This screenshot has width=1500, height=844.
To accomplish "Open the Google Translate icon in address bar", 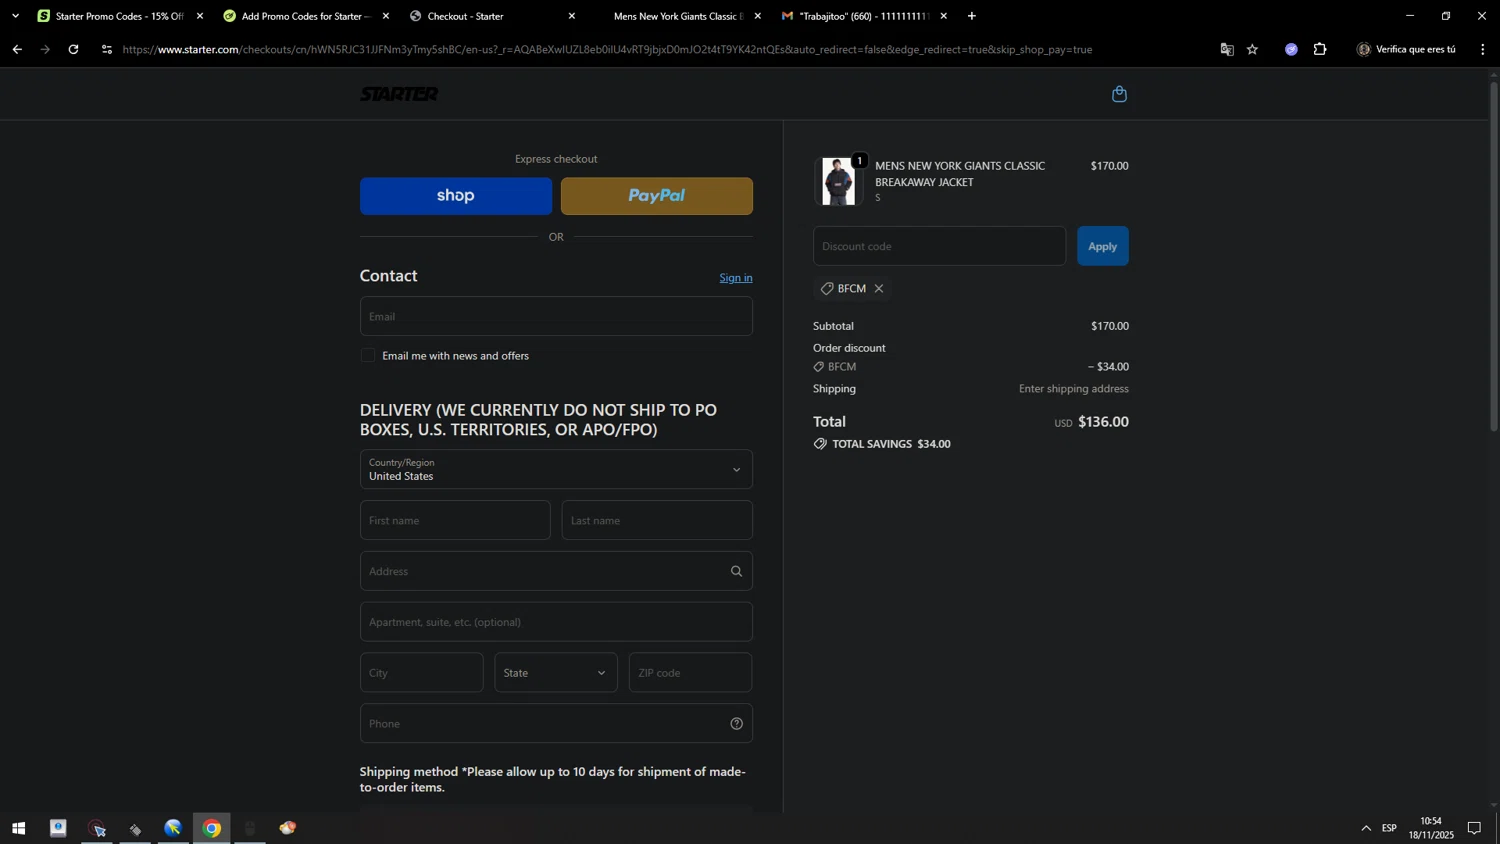I will pyautogui.click(x=1227, y=49).
